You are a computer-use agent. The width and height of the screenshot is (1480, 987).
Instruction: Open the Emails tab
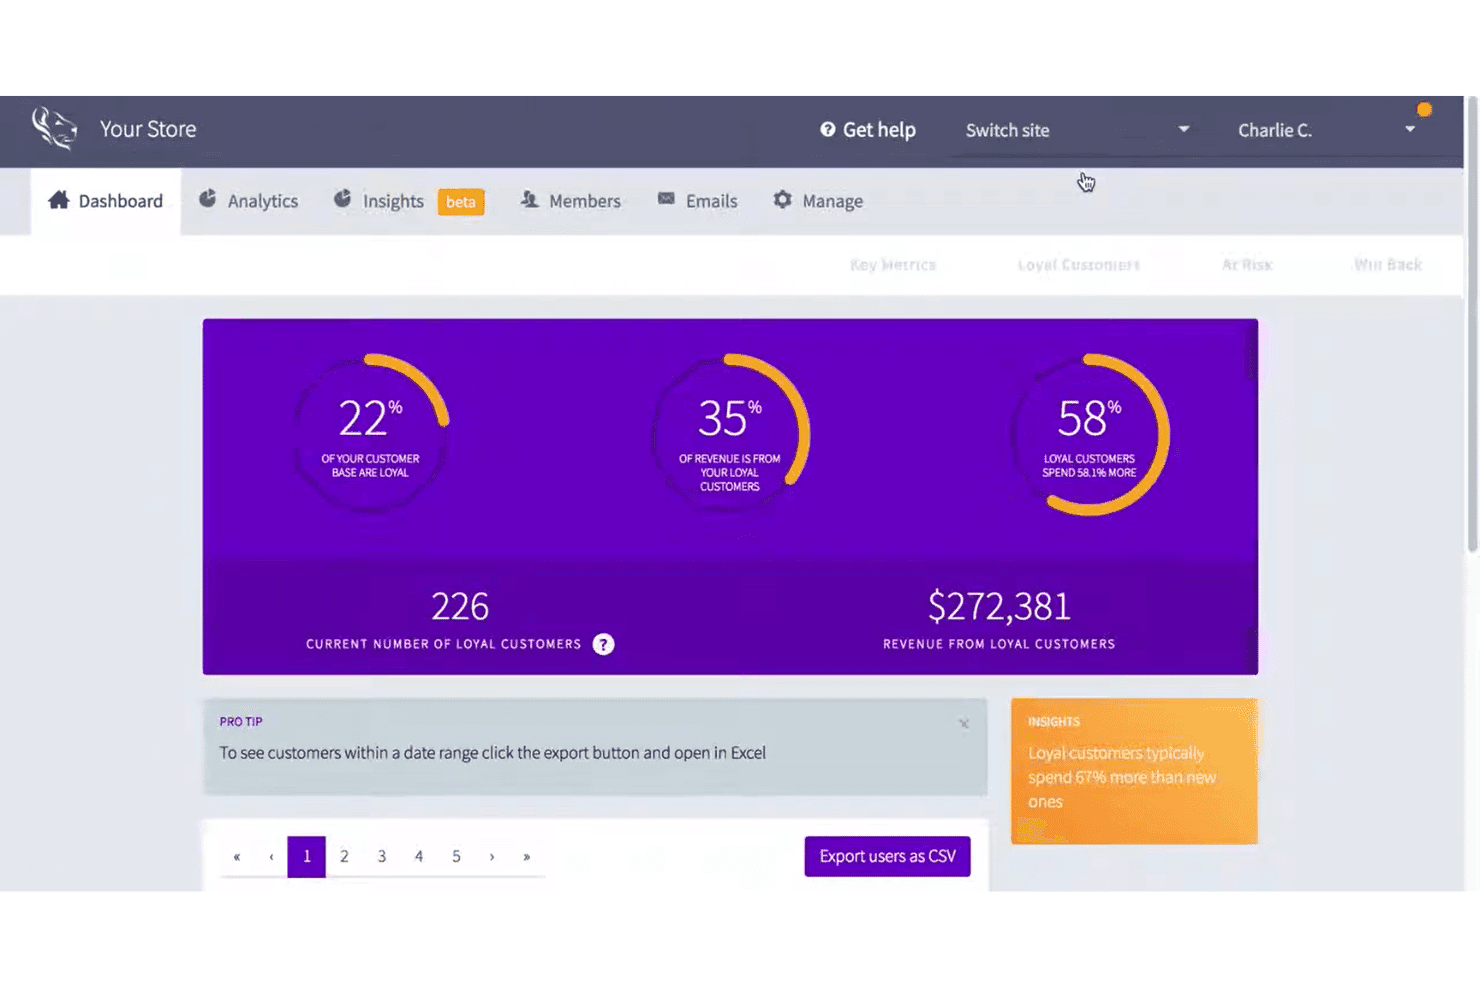[698, 201]
